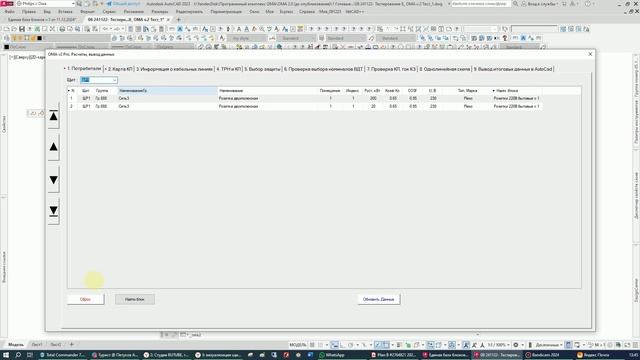Viewport: 640px width, 360px height.
Task: Open the Правка menu
Action: click(29, 12)
